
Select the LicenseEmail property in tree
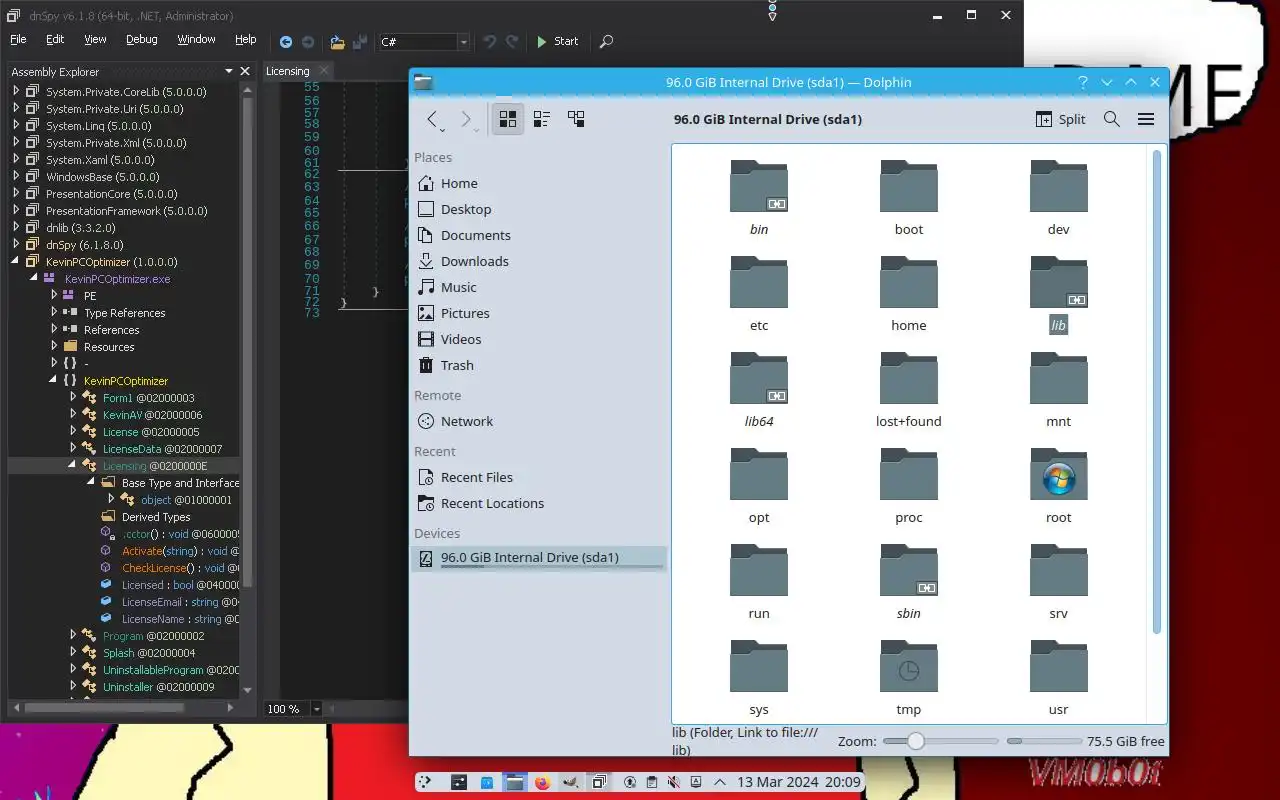tap(170, 602)
